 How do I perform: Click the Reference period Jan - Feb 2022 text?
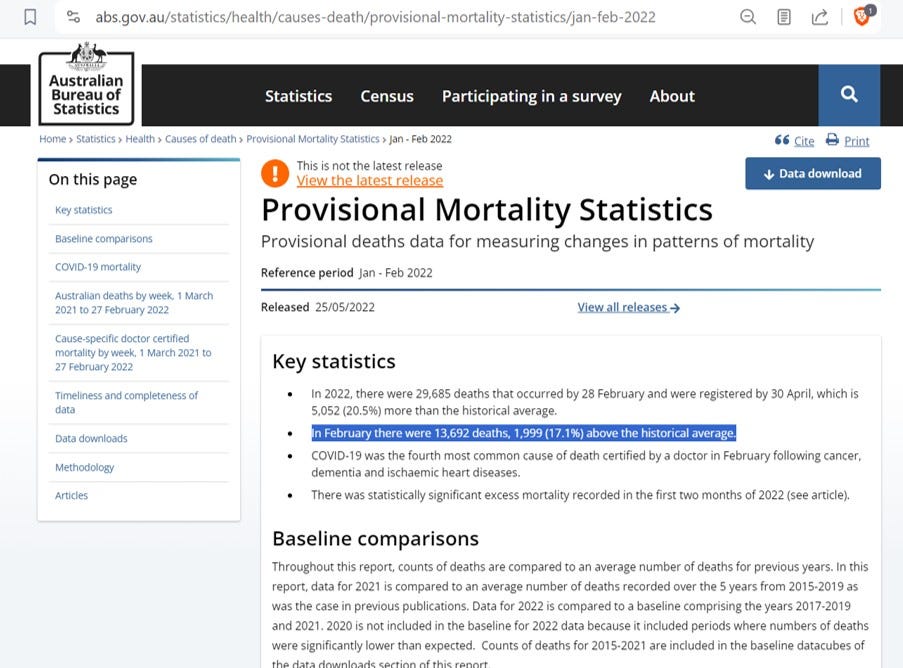347,273
